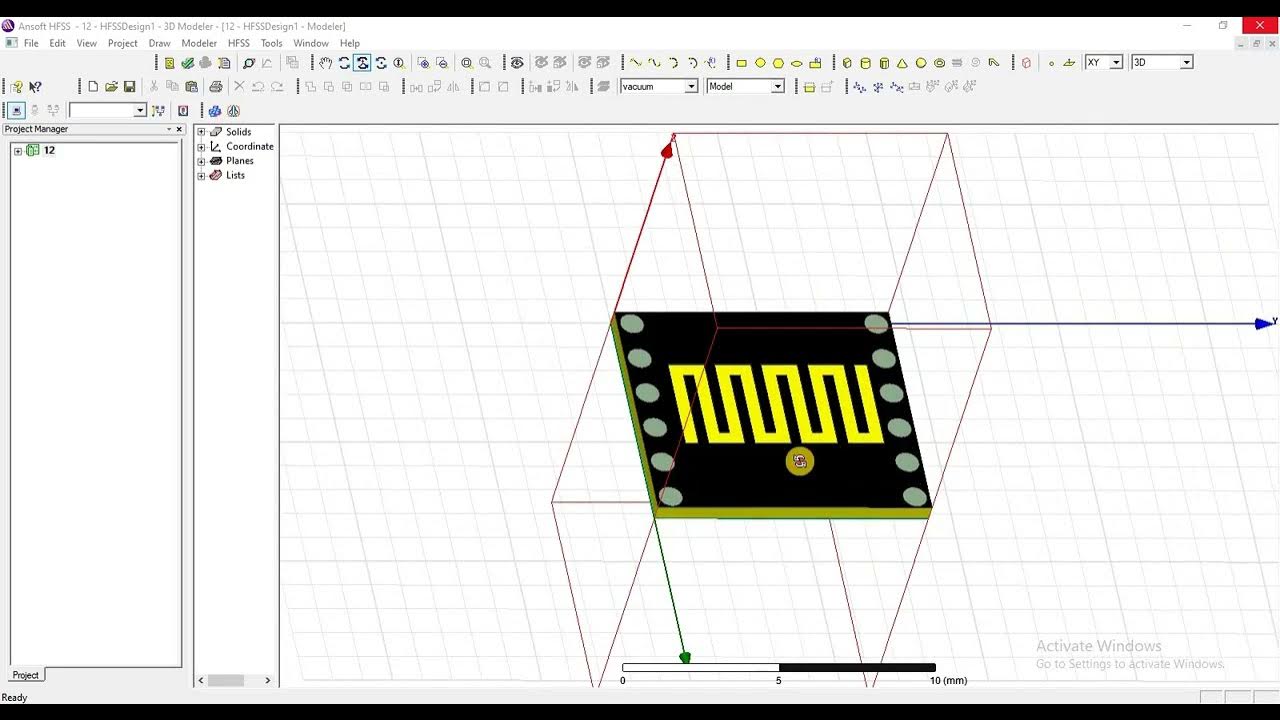The image size is (1280, 720).
Task: Open the Modeler menu
Action: (x=199, y=43)
